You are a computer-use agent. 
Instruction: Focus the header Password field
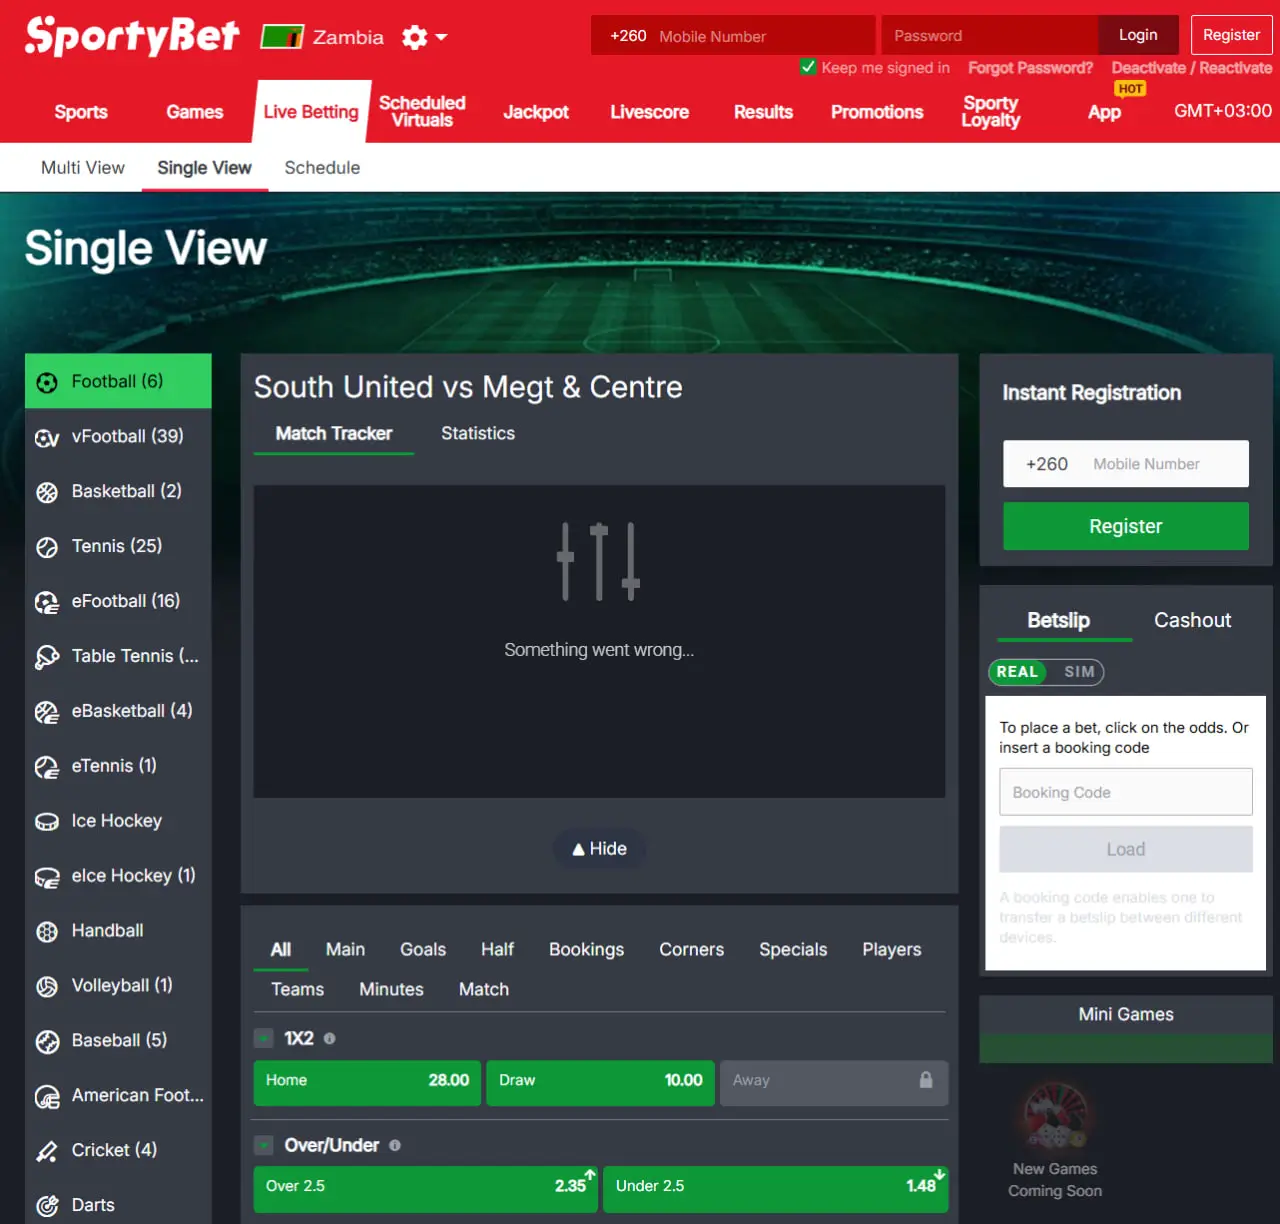coord(989,35)
